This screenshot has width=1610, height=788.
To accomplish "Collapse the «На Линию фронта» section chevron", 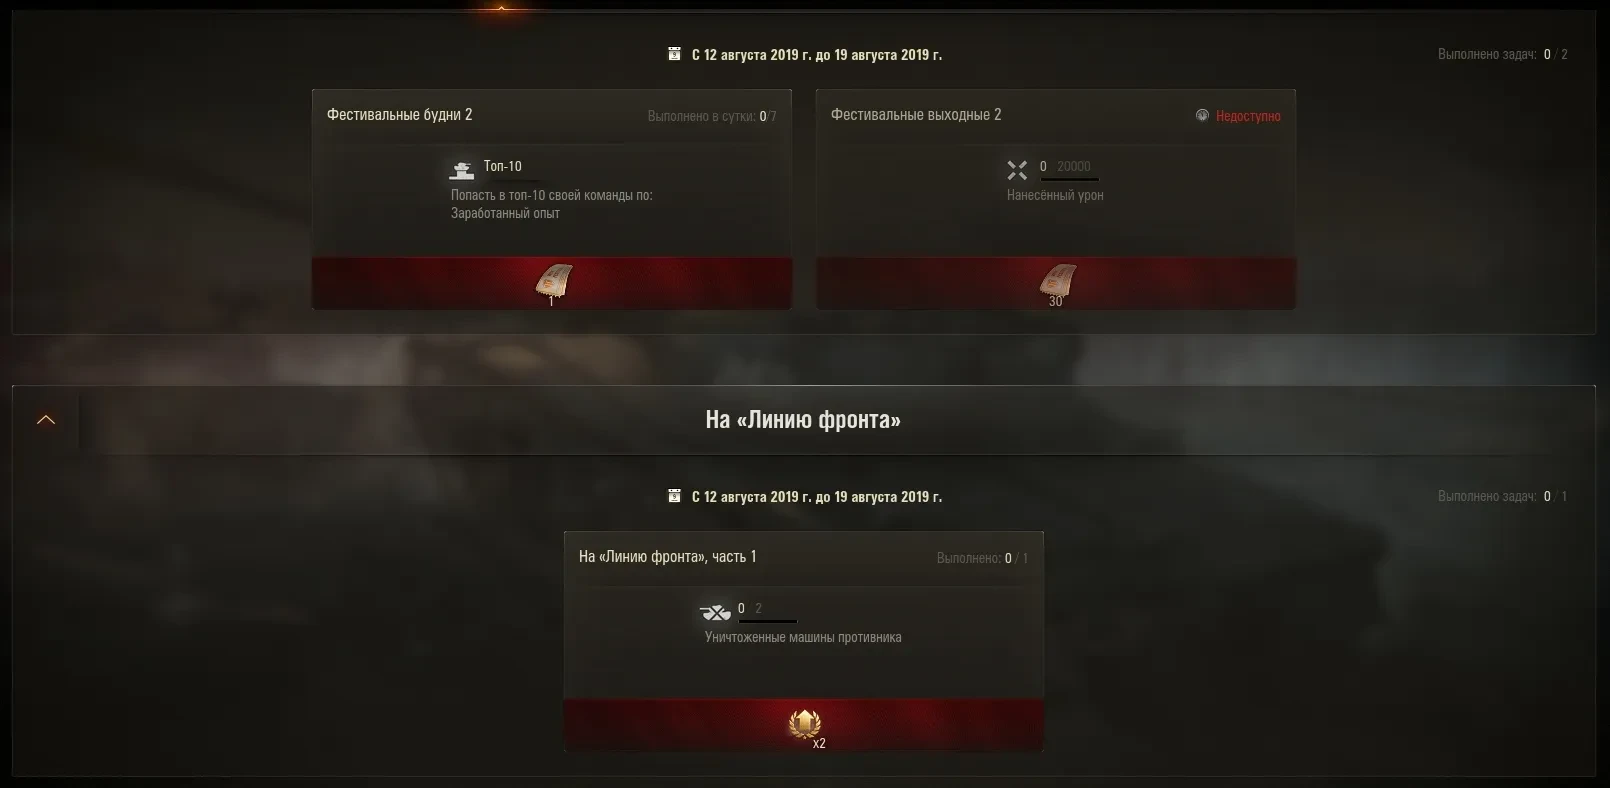I will (46, 420).
